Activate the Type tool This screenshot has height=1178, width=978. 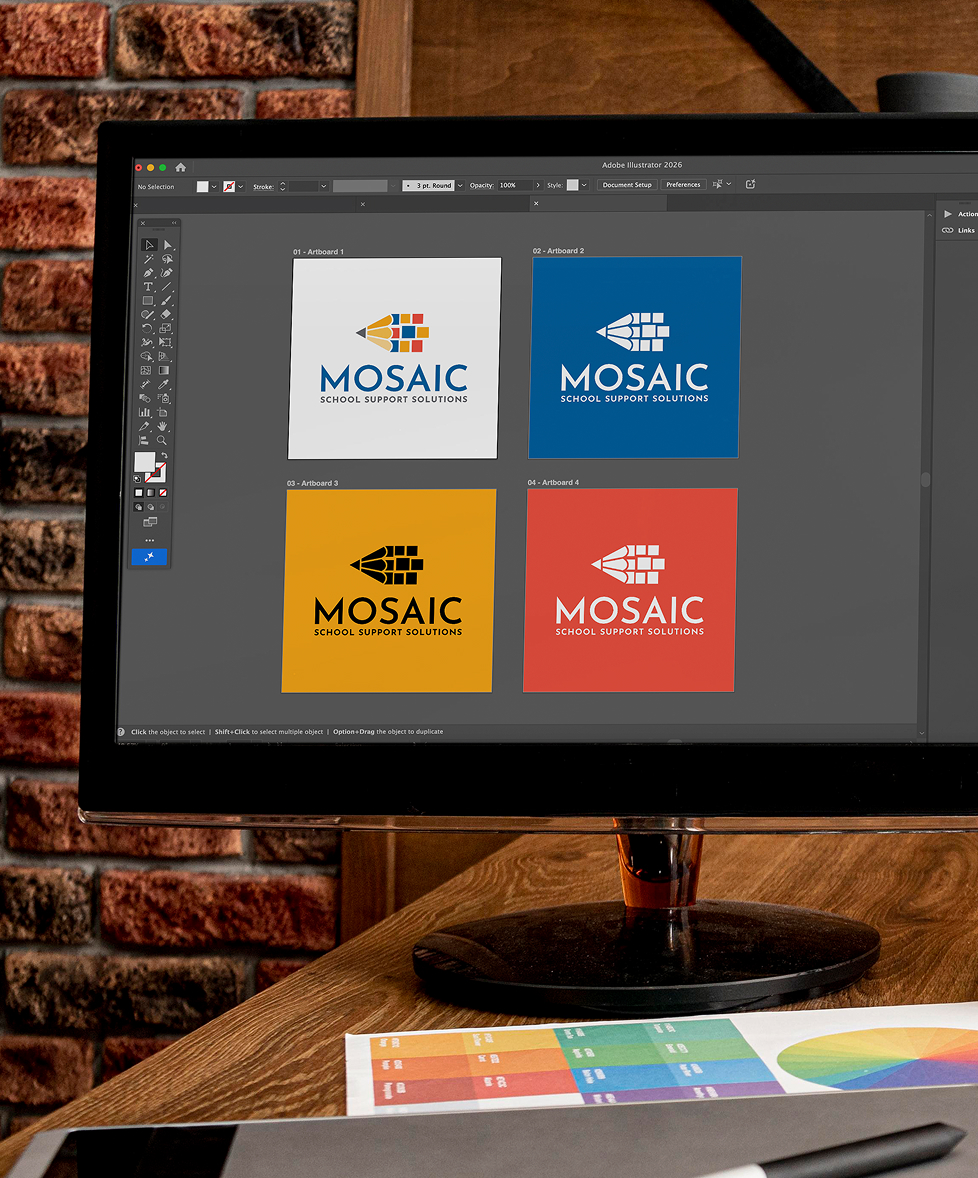tap(147, 287)
